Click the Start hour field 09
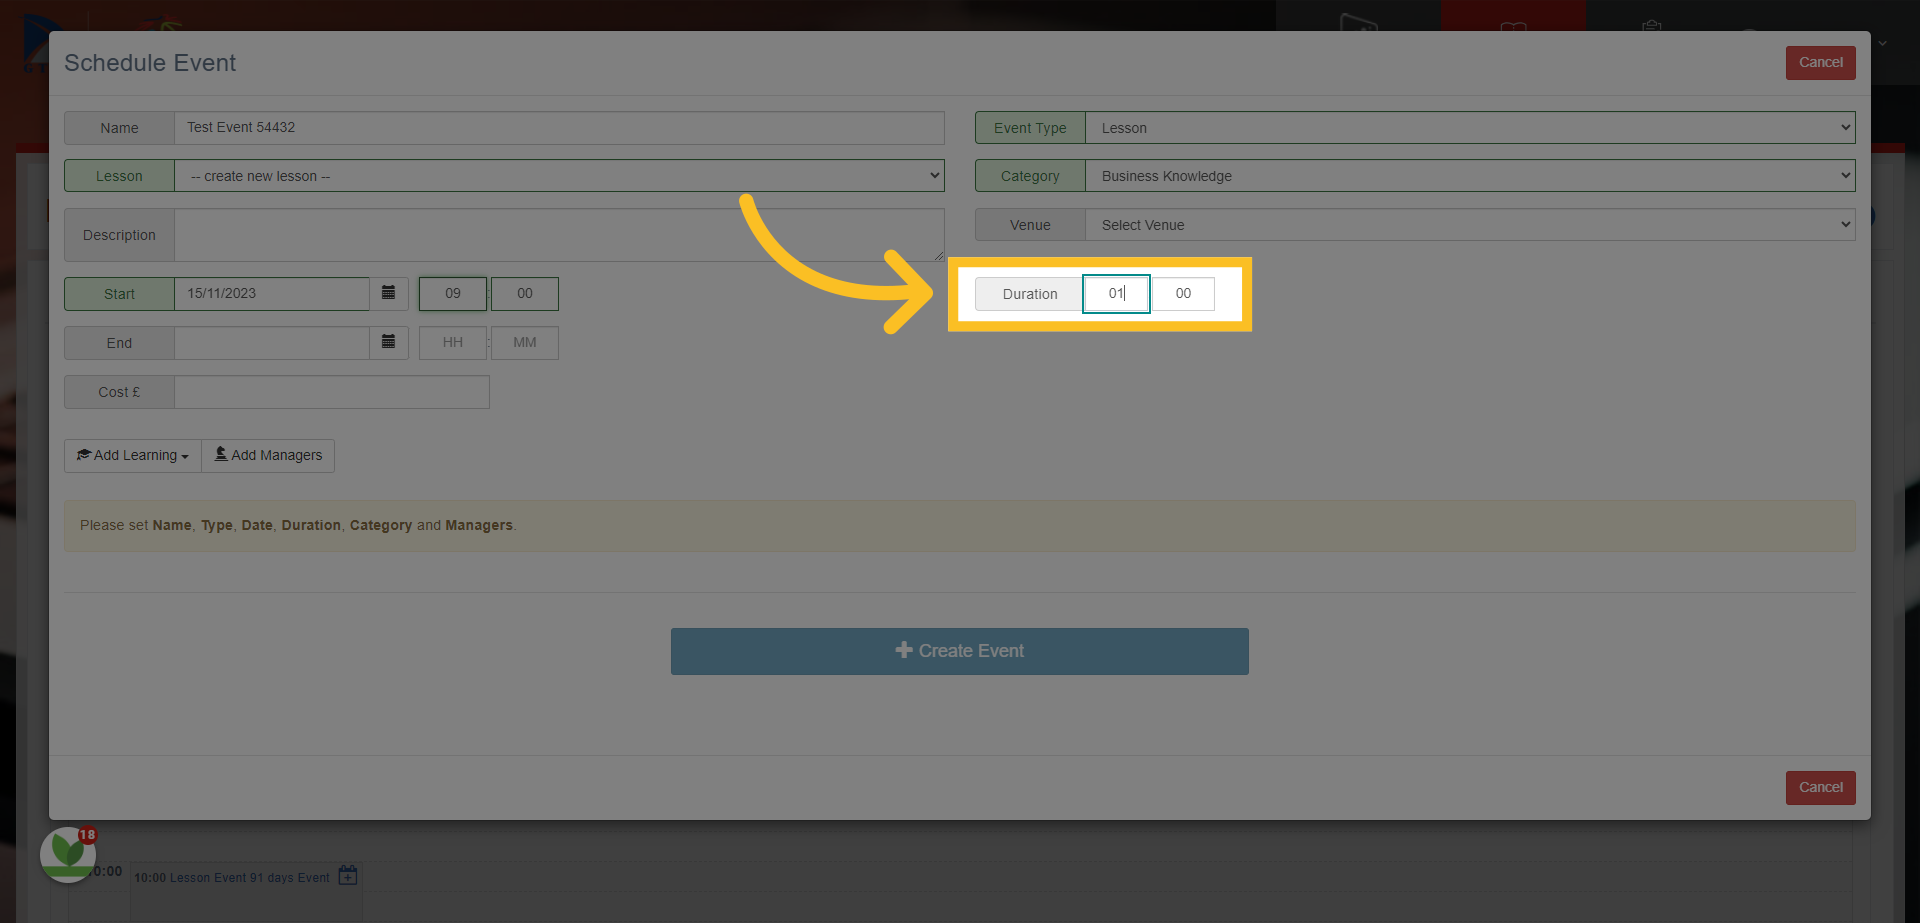This screenshot has height=923, width=1920. coord(453,294)
